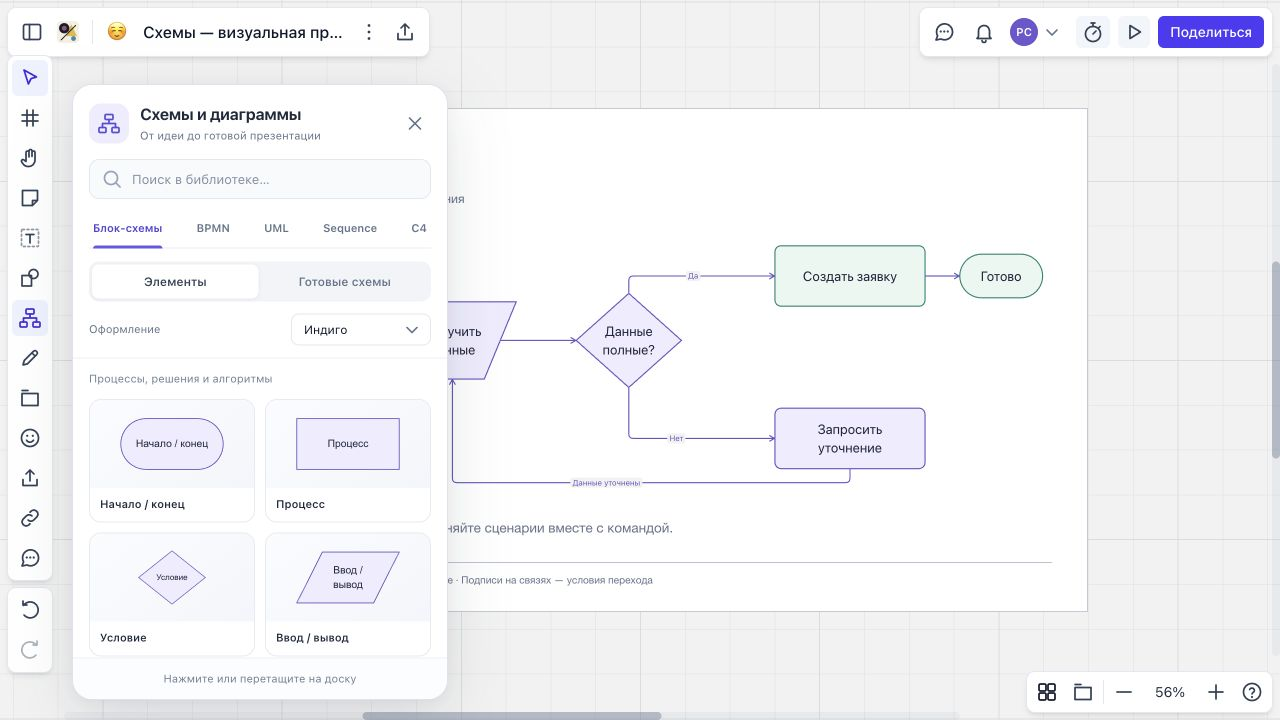This screenshot has height=720, width=1280.
Task: Open the emoji sticker tool
Action: pos(30,438)
